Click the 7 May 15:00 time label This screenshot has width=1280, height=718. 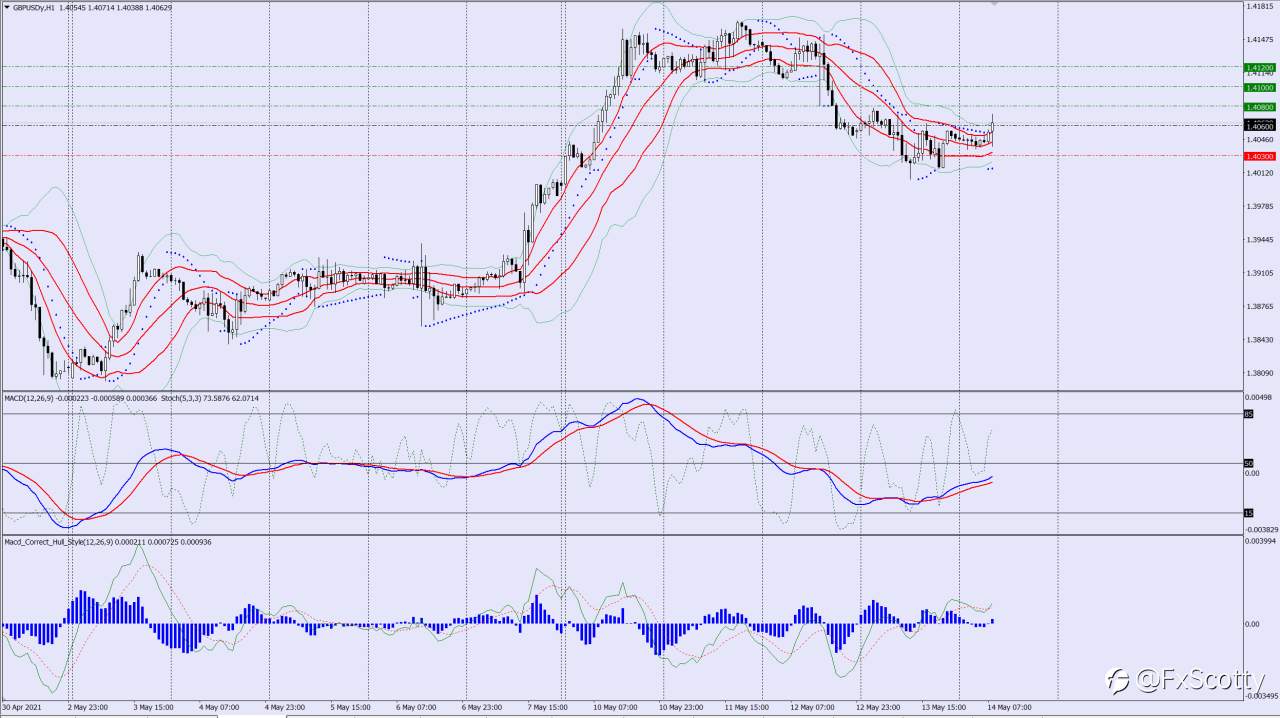point(548,707)
